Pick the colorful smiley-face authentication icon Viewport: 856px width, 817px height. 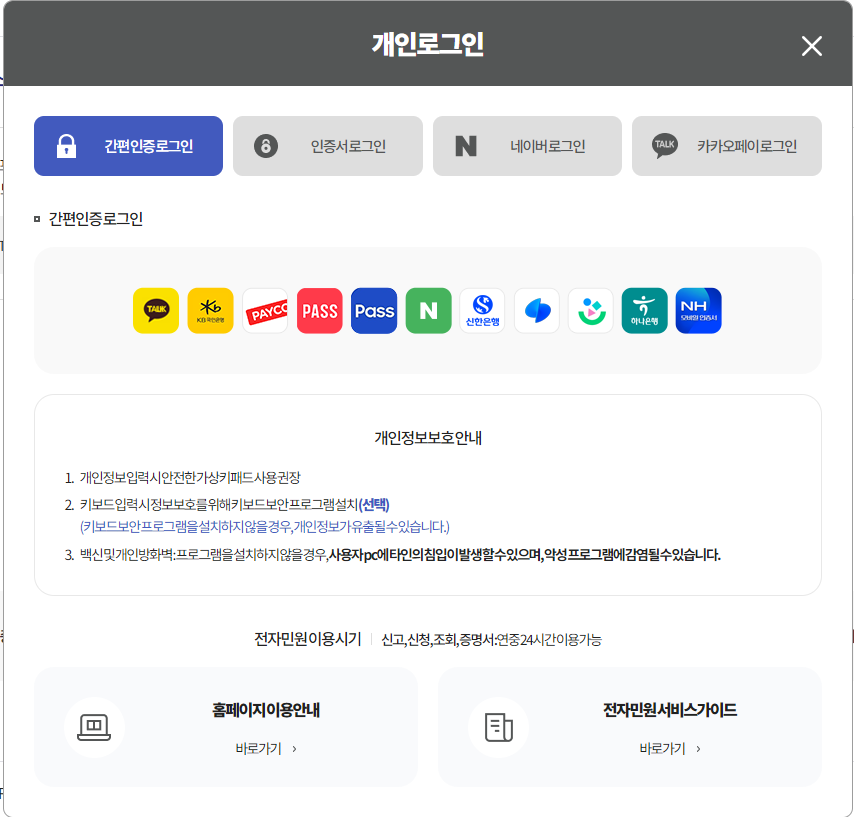point(591,310)
